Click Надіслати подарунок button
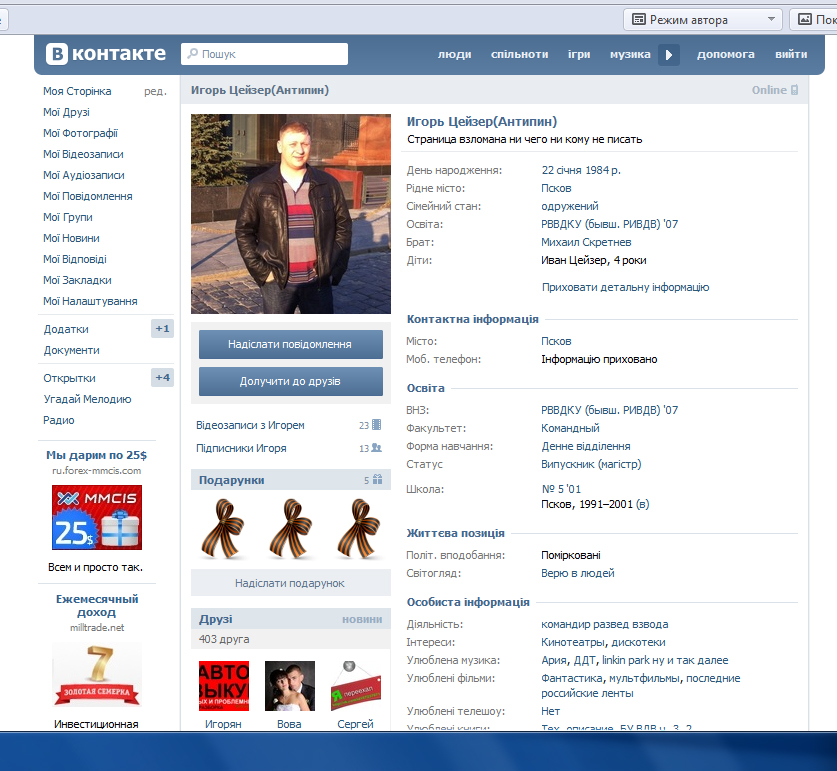The image size is (837, 771). [290, 583]
